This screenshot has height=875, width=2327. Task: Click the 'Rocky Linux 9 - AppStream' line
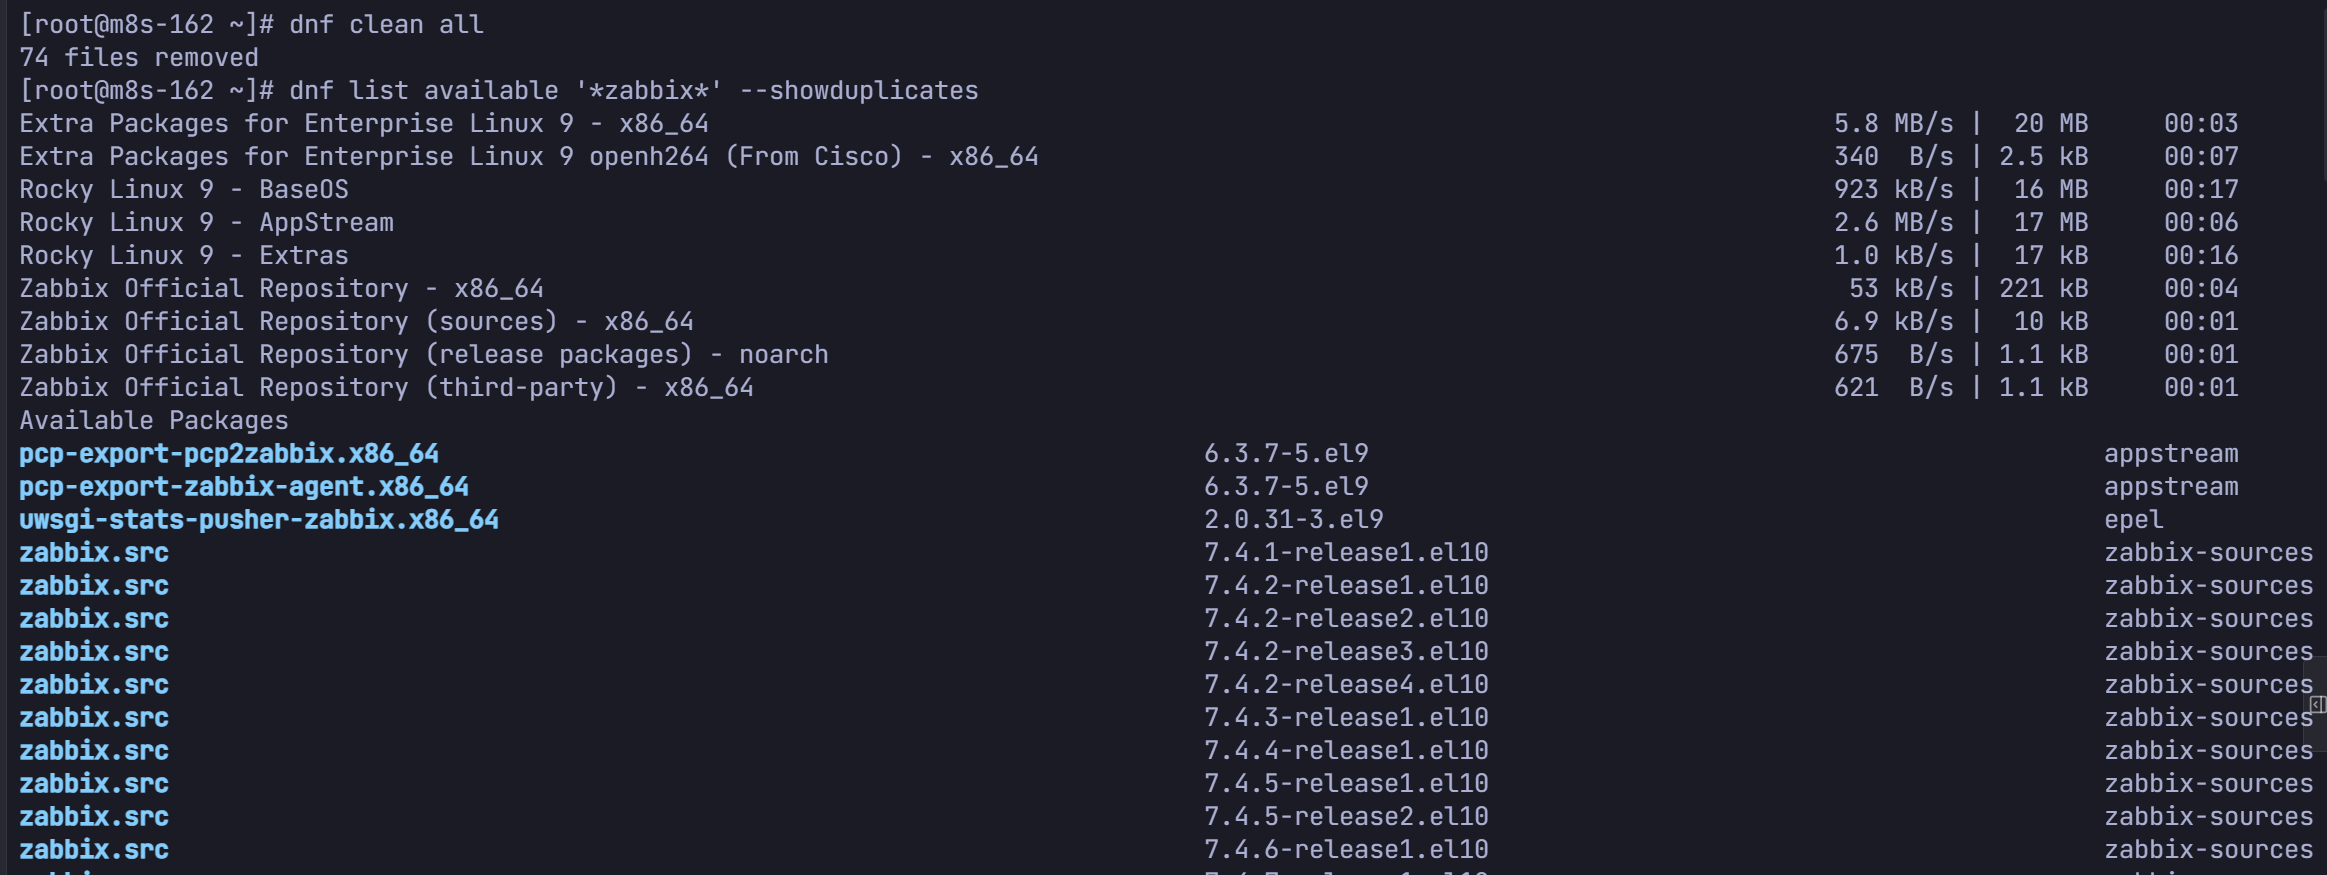tap(207, 222)
